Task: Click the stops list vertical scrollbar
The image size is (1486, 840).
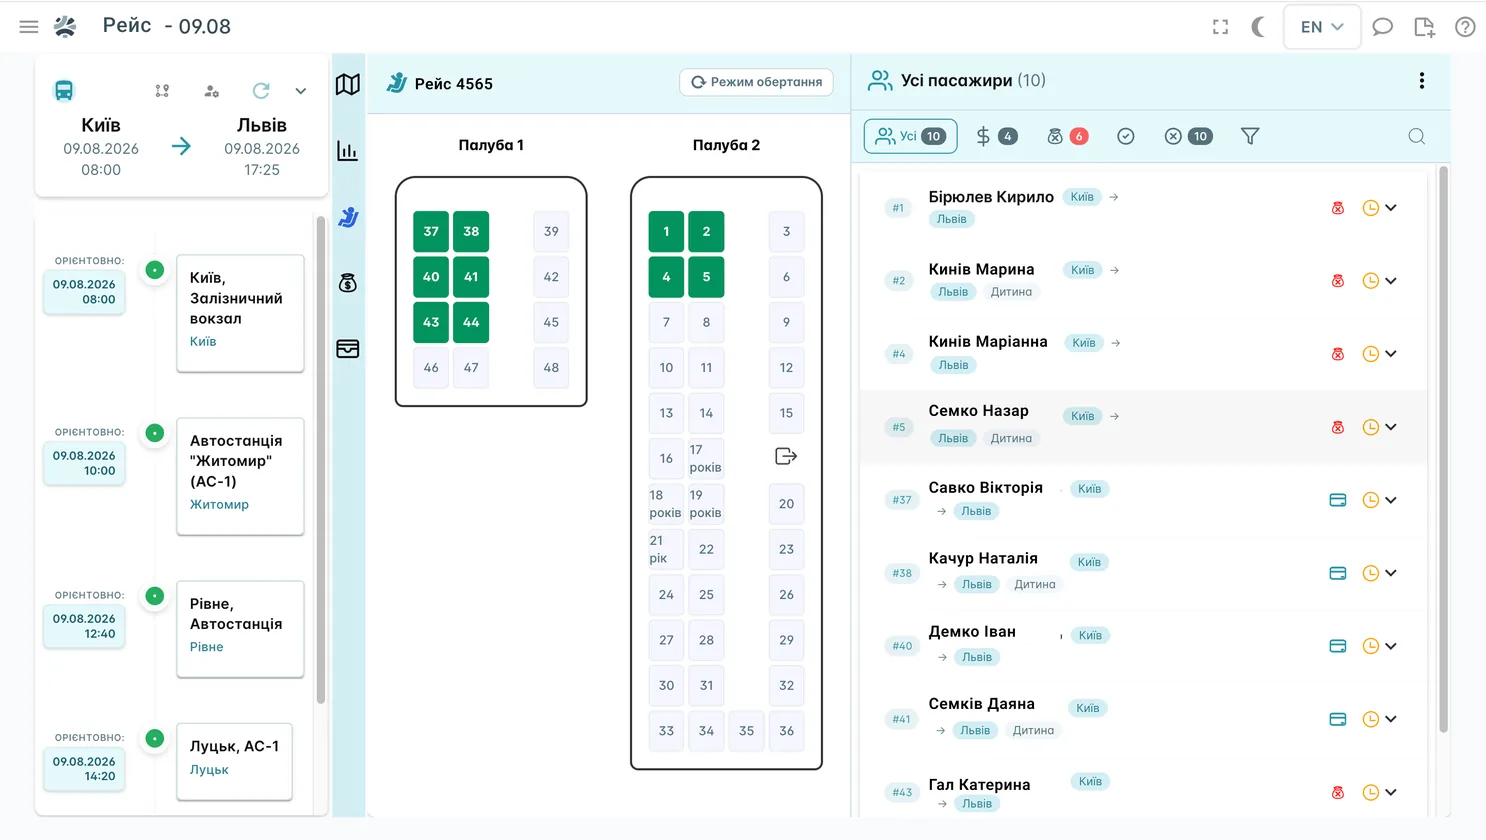Action: click(x=321, y=460)
